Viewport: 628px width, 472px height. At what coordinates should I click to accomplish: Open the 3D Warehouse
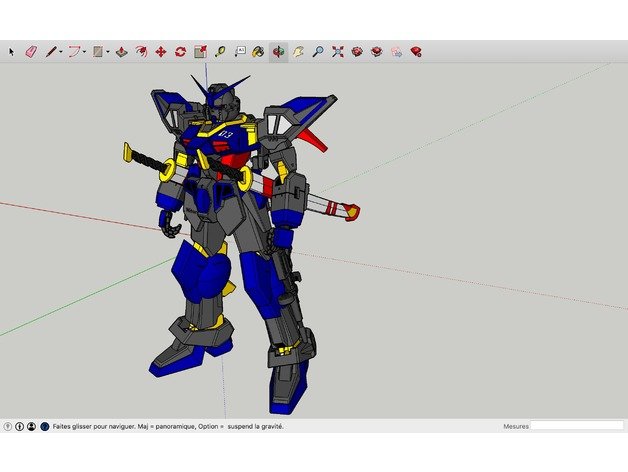coord(357,51)
